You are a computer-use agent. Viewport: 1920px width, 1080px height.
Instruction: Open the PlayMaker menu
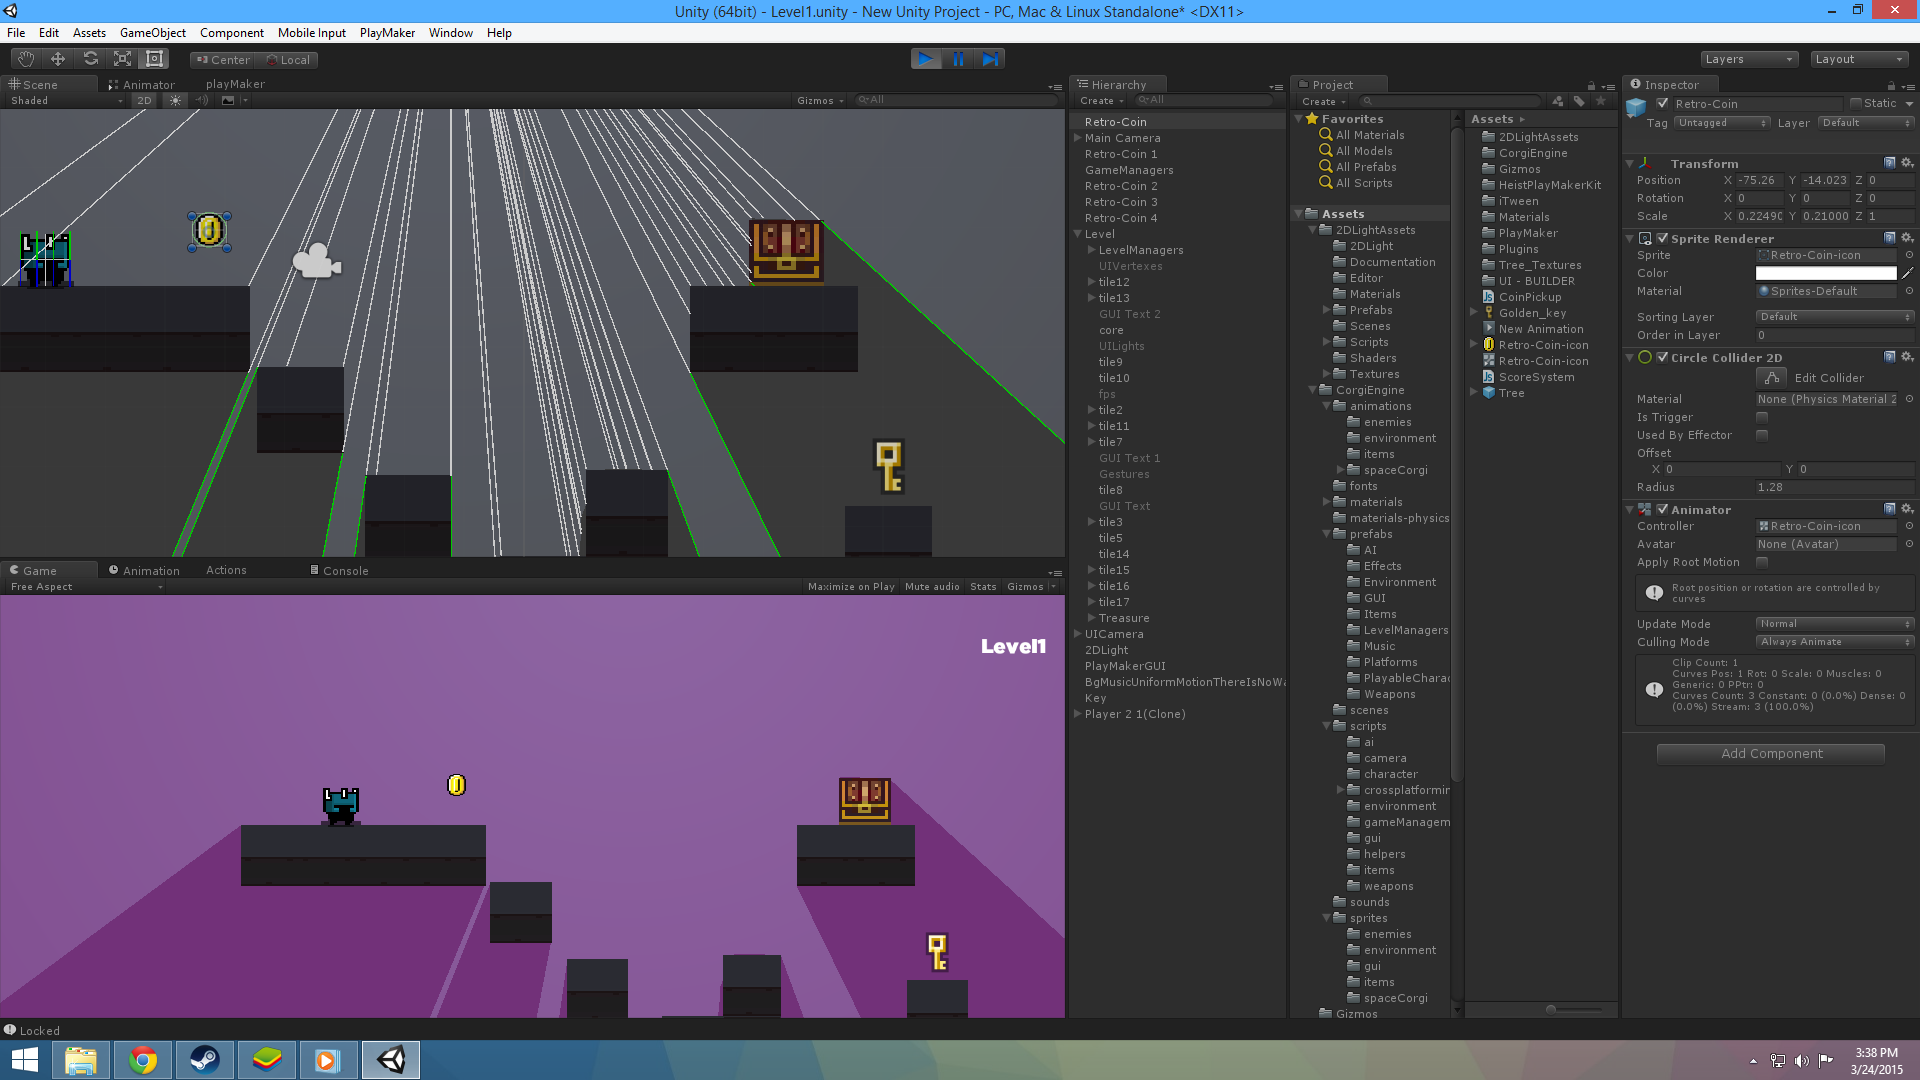(387, 32)
